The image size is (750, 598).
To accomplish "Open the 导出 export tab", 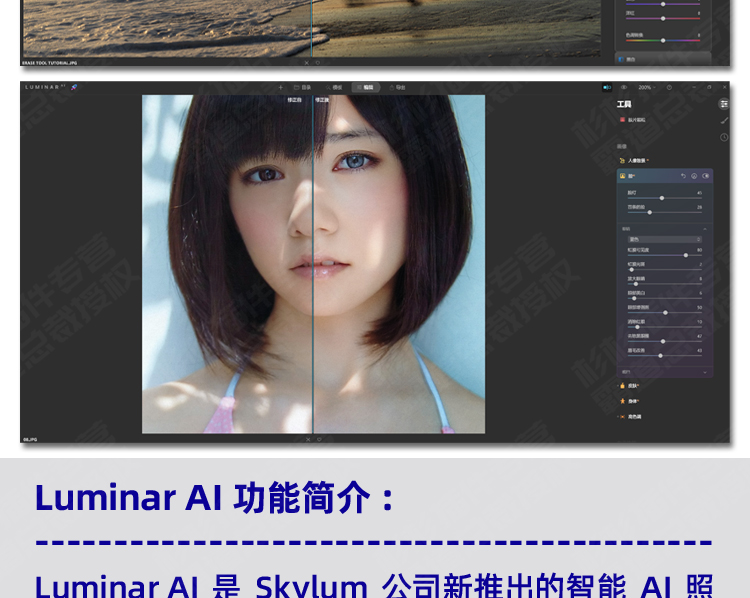I will click(397, 88).
